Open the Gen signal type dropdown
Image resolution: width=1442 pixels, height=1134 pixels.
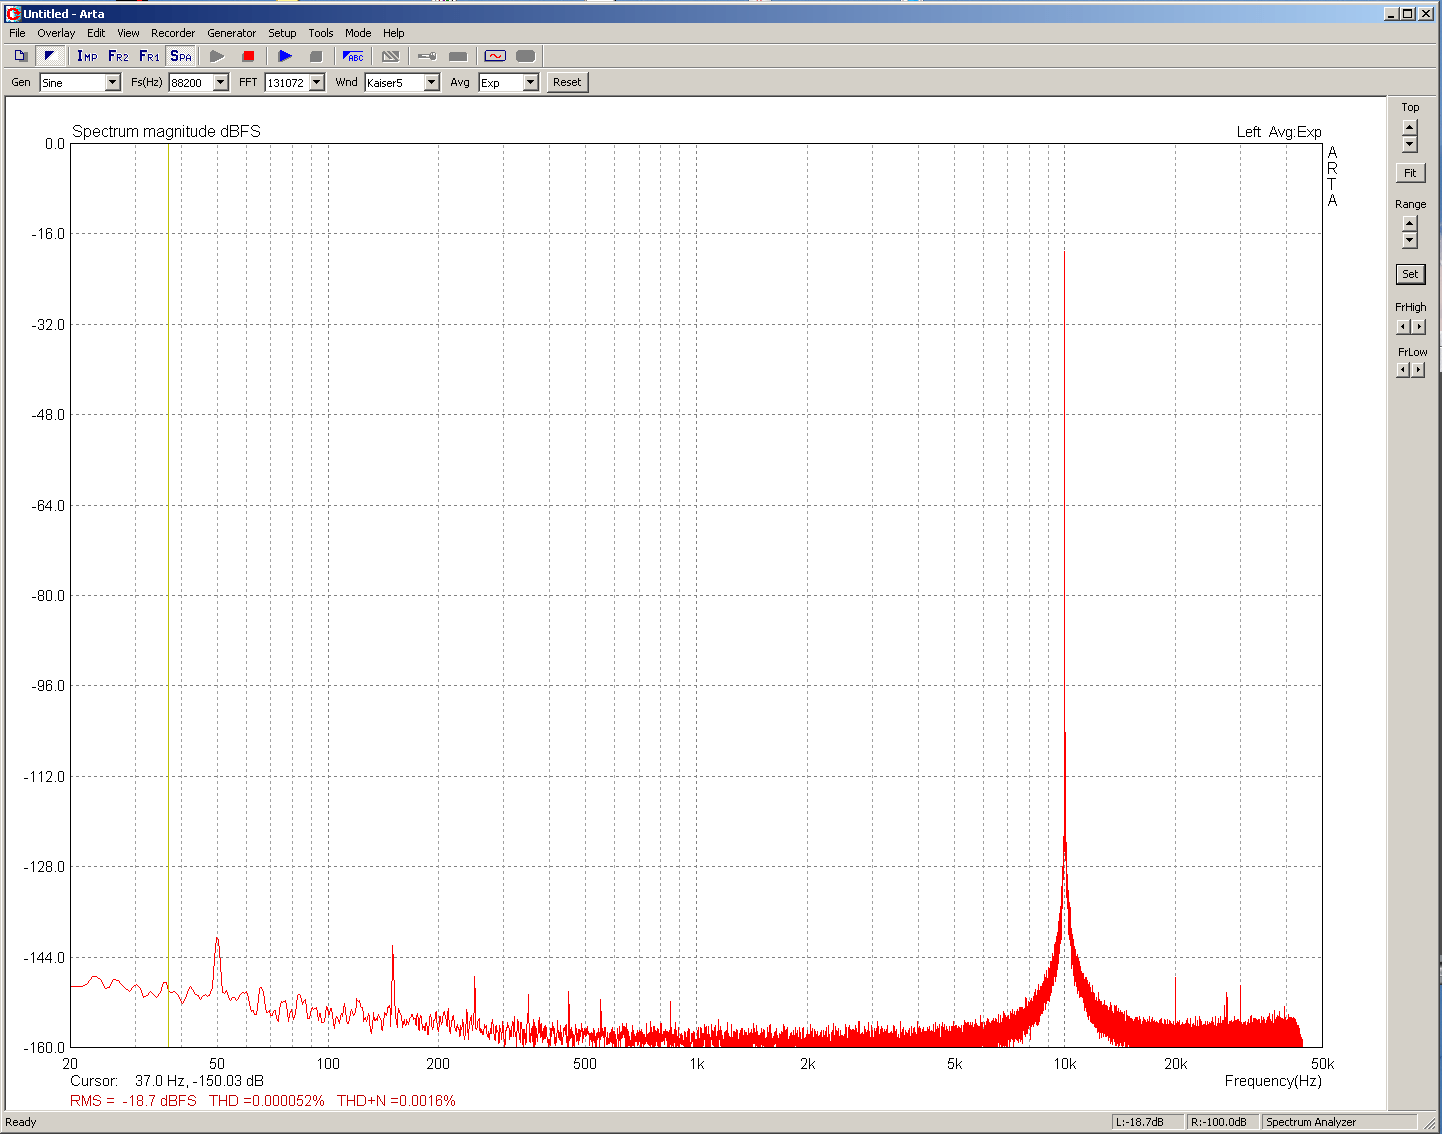point(112,83)
